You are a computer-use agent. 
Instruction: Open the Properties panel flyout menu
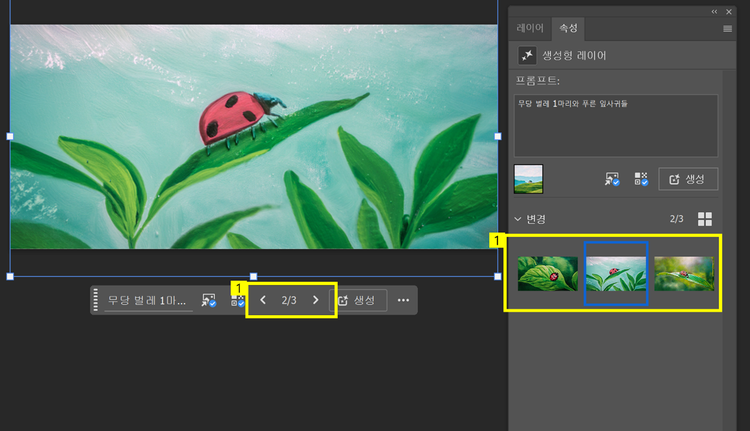tap(728, 29)
